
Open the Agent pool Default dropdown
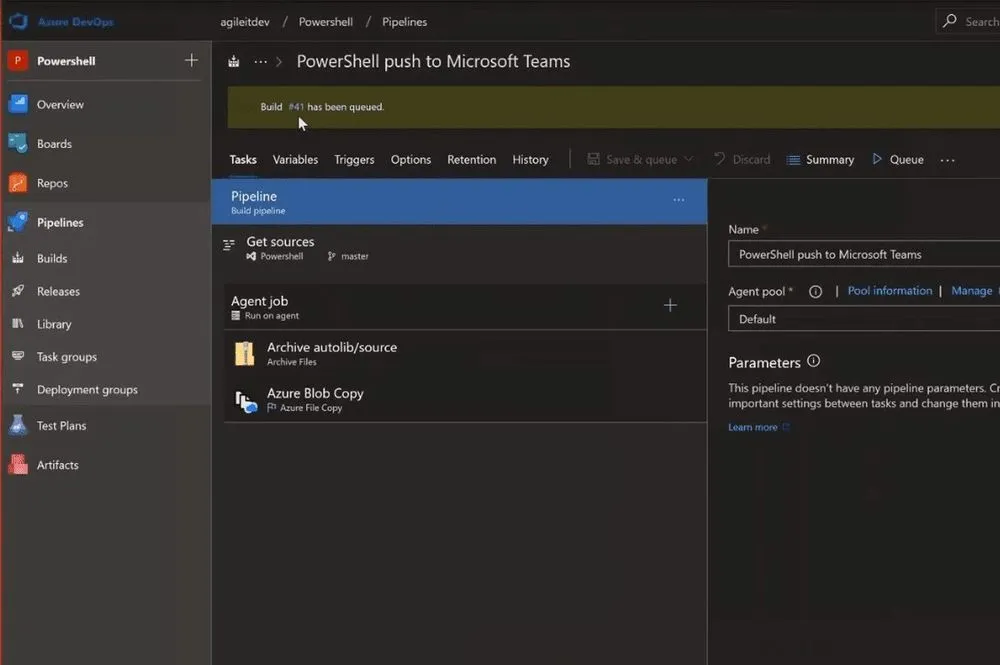(864, 319)
